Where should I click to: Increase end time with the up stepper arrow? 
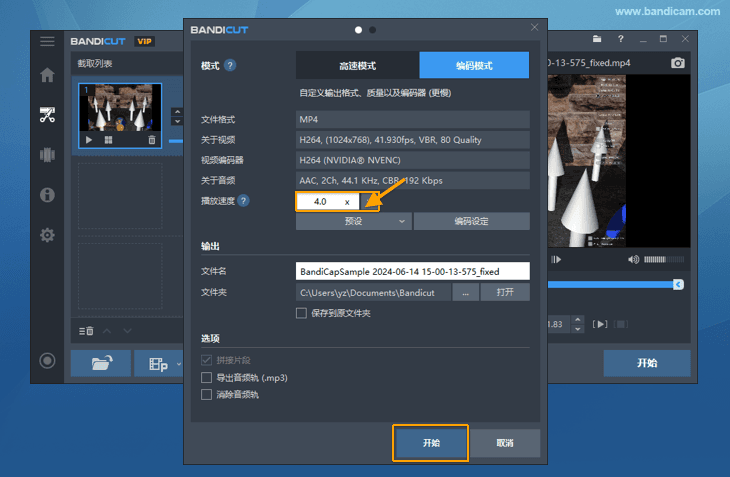[577, 320]
